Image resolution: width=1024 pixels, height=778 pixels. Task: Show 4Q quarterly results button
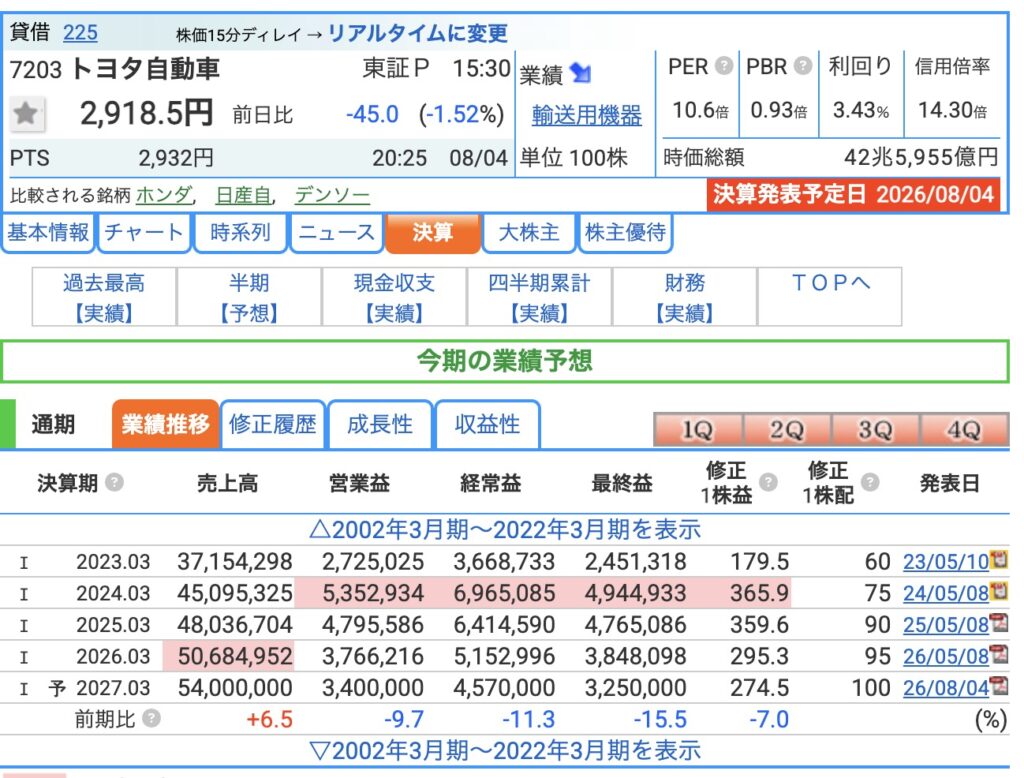click(964, 430)
